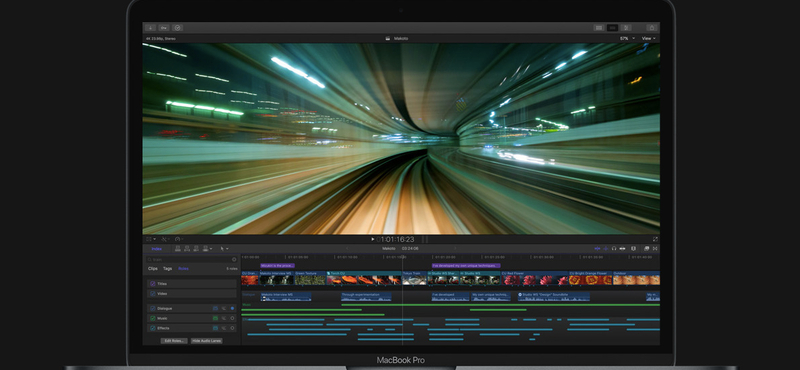This screenshot has width=800, height=370.
Task: Click the insert clip edit icon
Action: coord(186,249)
